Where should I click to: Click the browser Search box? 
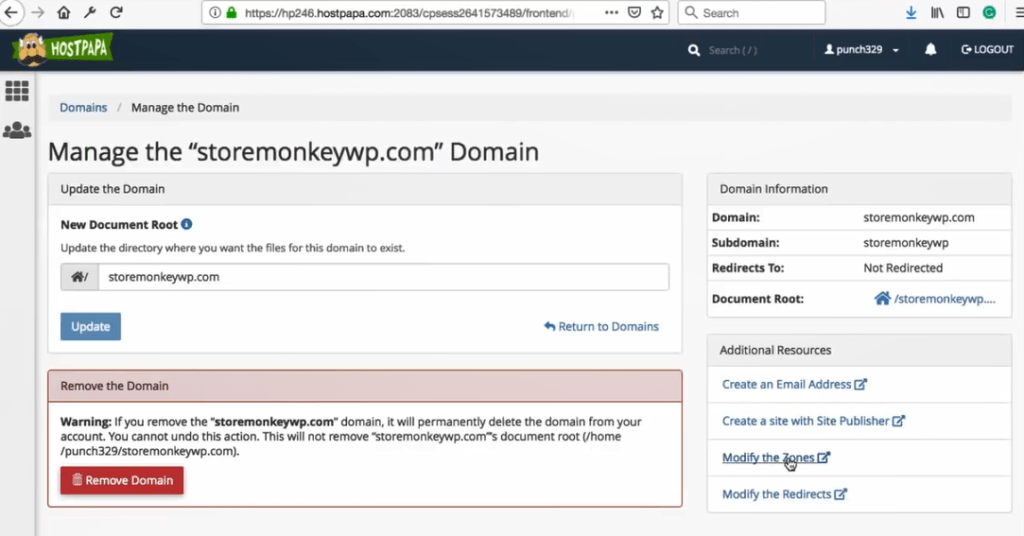(x=752, y=12)
